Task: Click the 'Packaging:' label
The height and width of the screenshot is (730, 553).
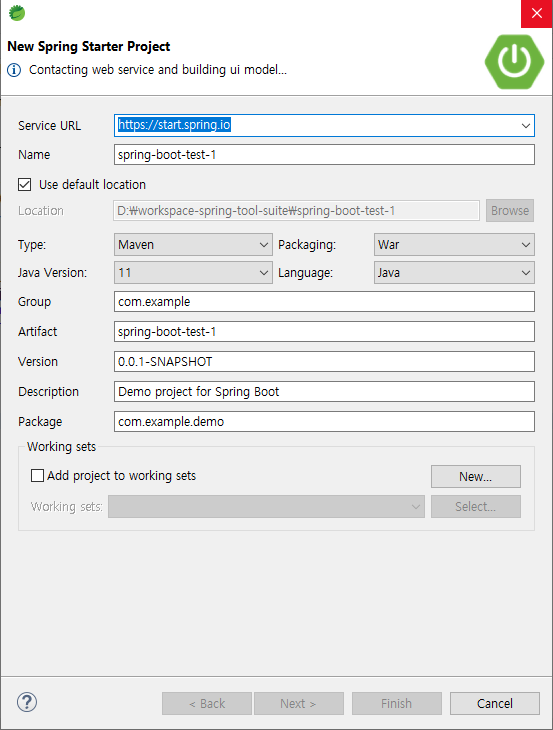Action: 307,245
